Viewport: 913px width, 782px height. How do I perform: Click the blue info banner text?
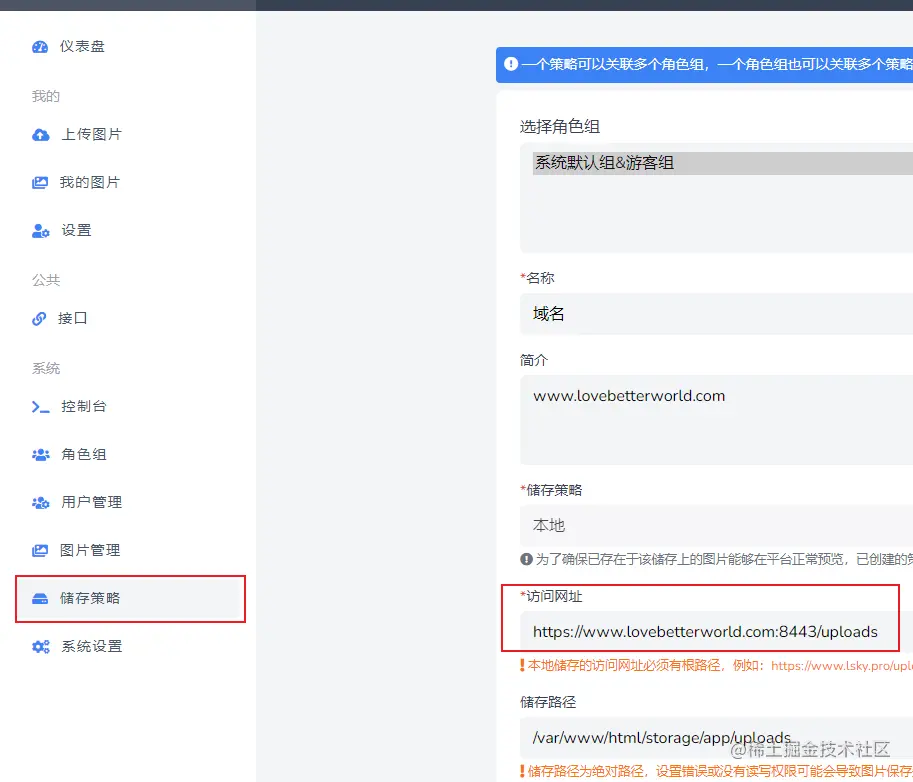click(x=717, y=64)
